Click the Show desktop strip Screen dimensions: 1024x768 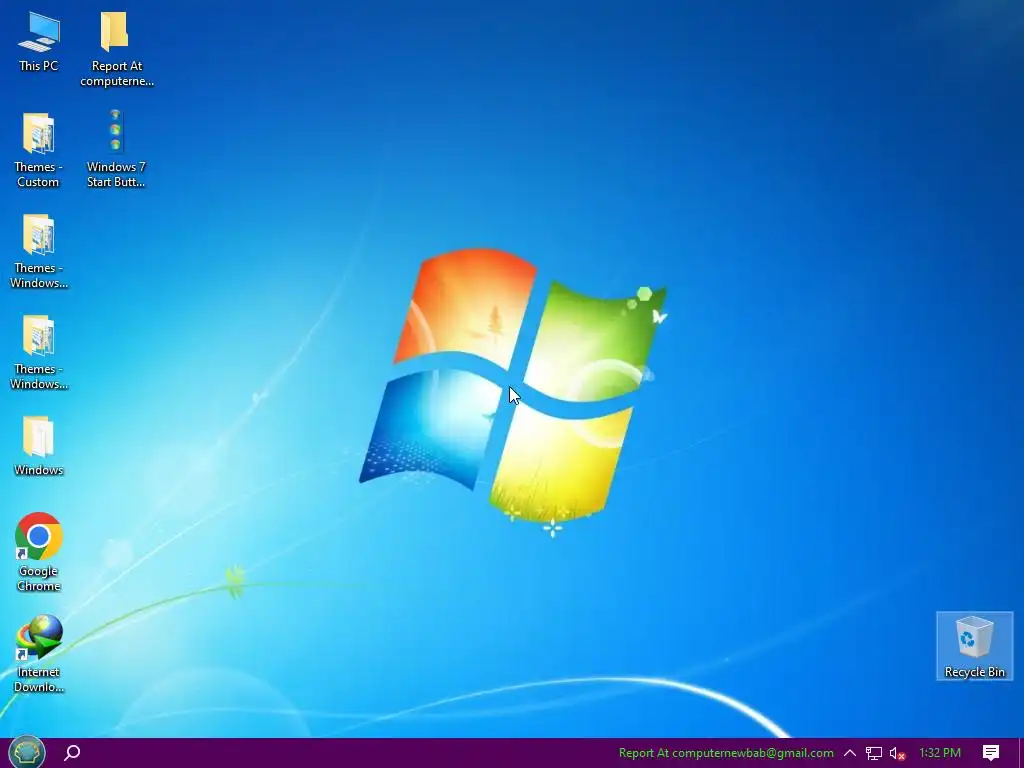tap(1021, 753)
